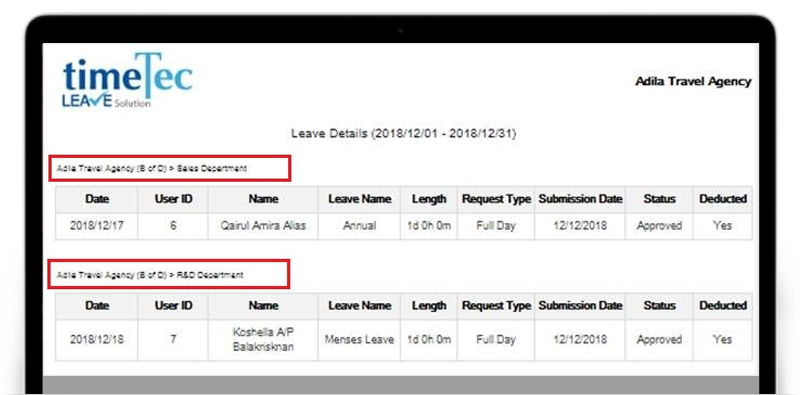Click the Status header in the R&D Department table
Image resolution: width=800 pixels, height=395 pixels.
tap(659, 306)
